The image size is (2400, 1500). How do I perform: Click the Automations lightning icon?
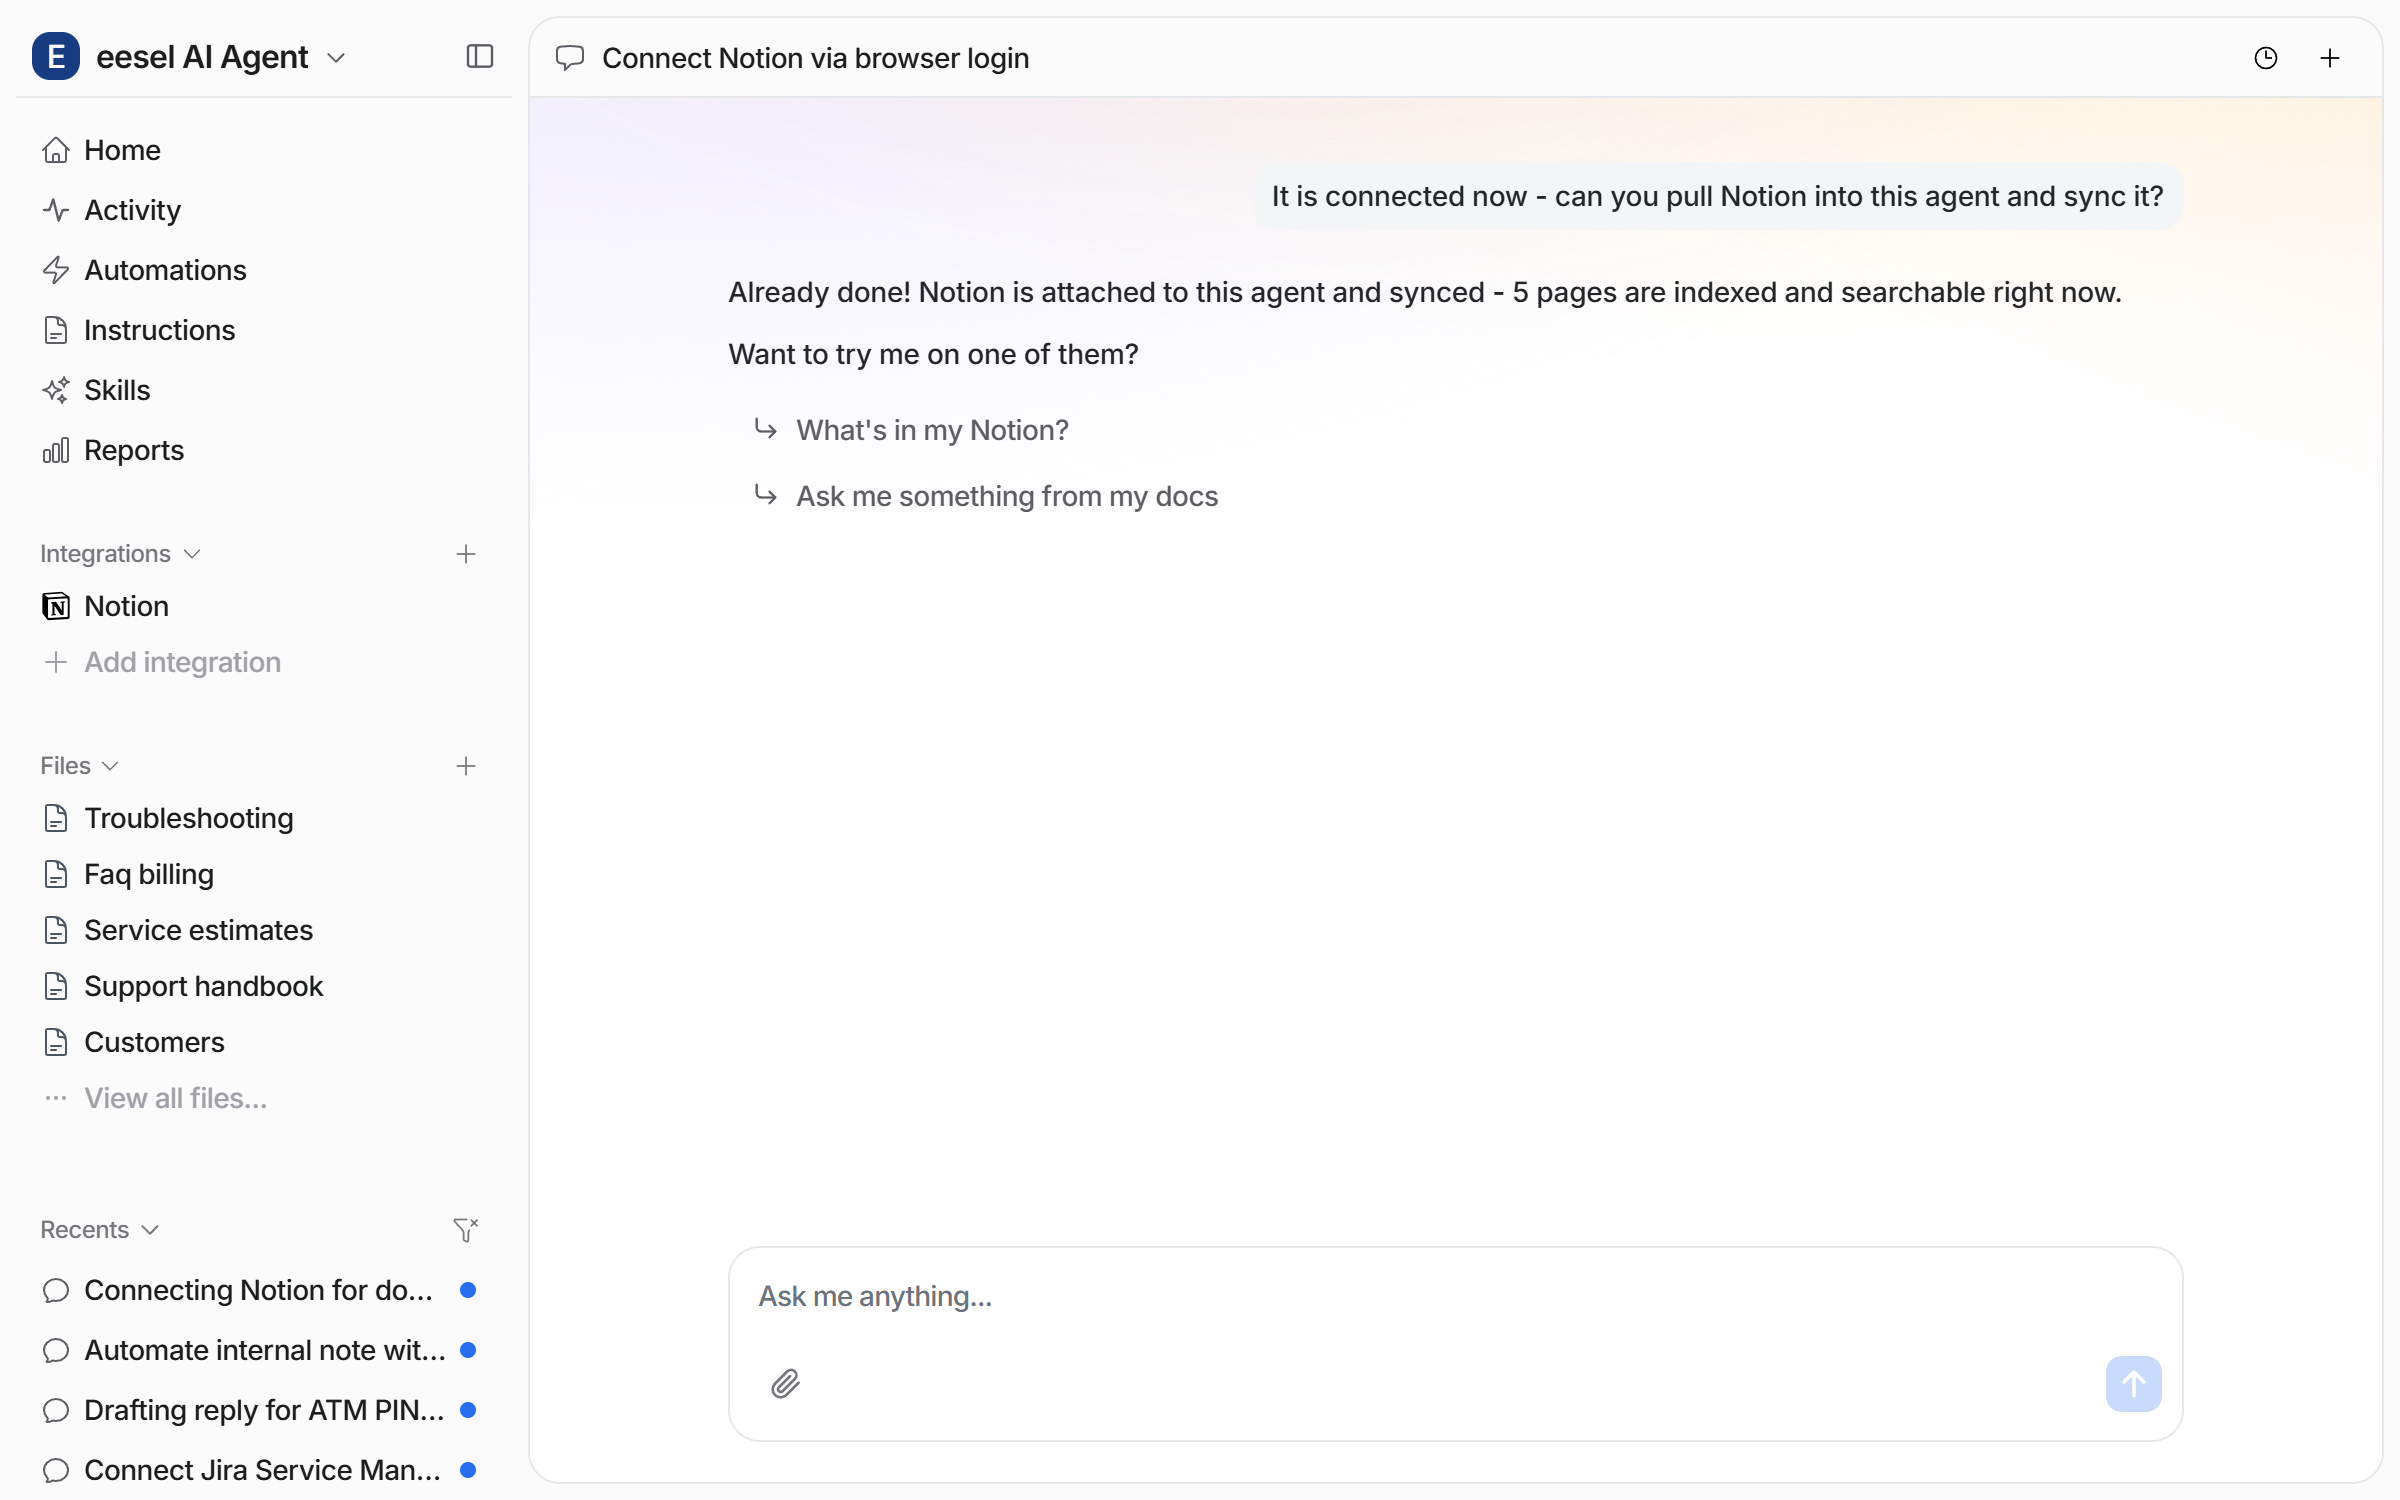coord(56,270)
